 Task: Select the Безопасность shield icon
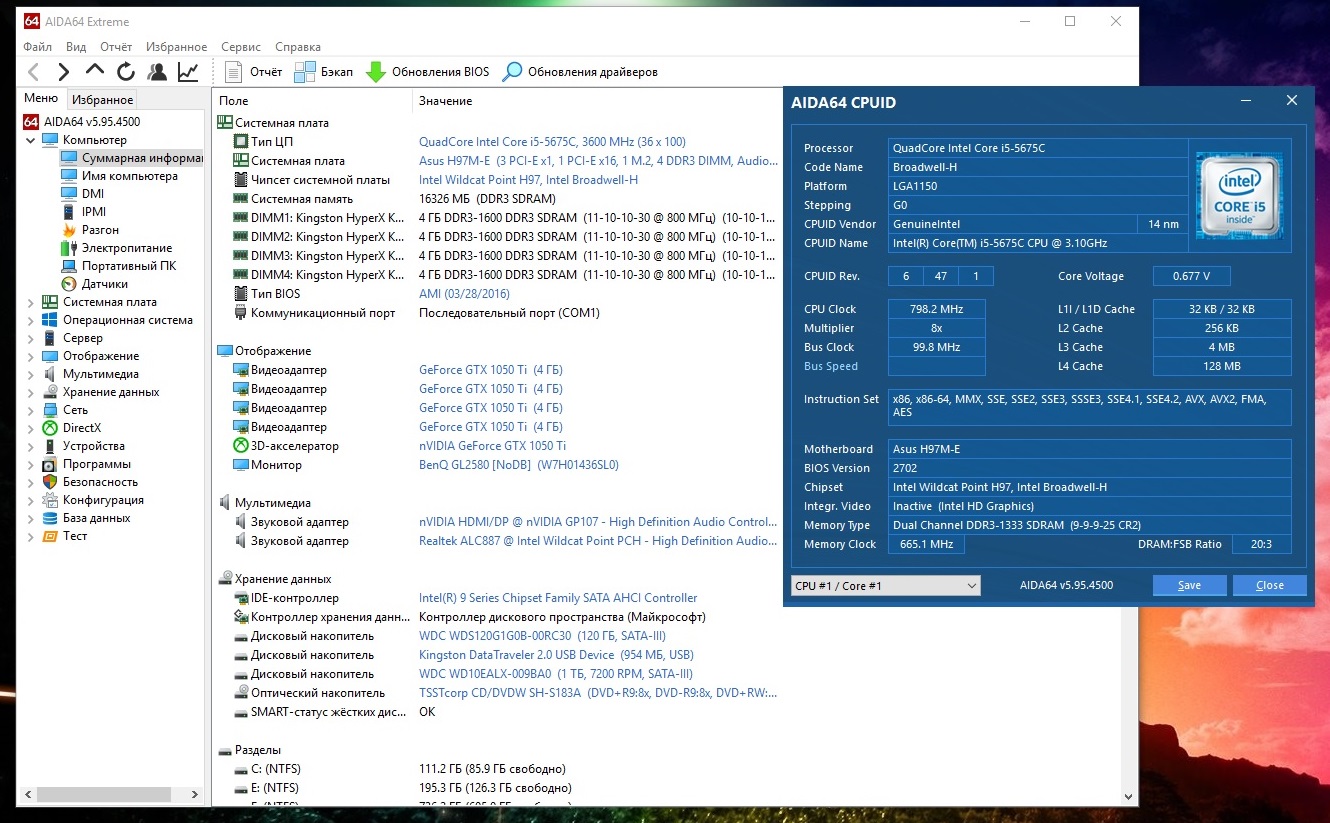click(50, 482)
